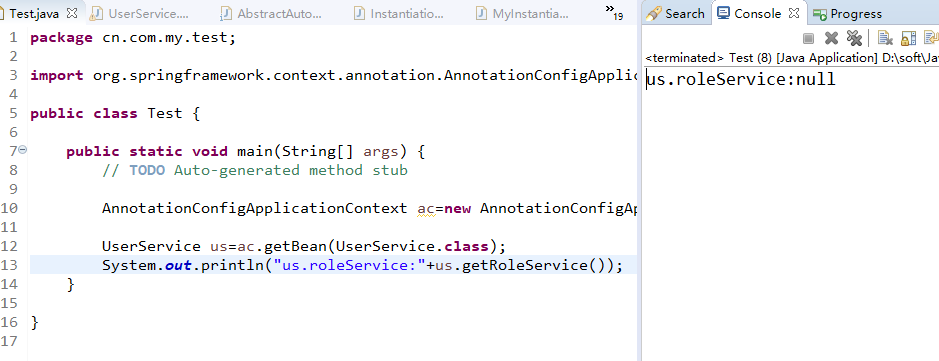Click the underlined variable 'ac' on line 10
Screen dimensions: 939x361
pos(426,208)
